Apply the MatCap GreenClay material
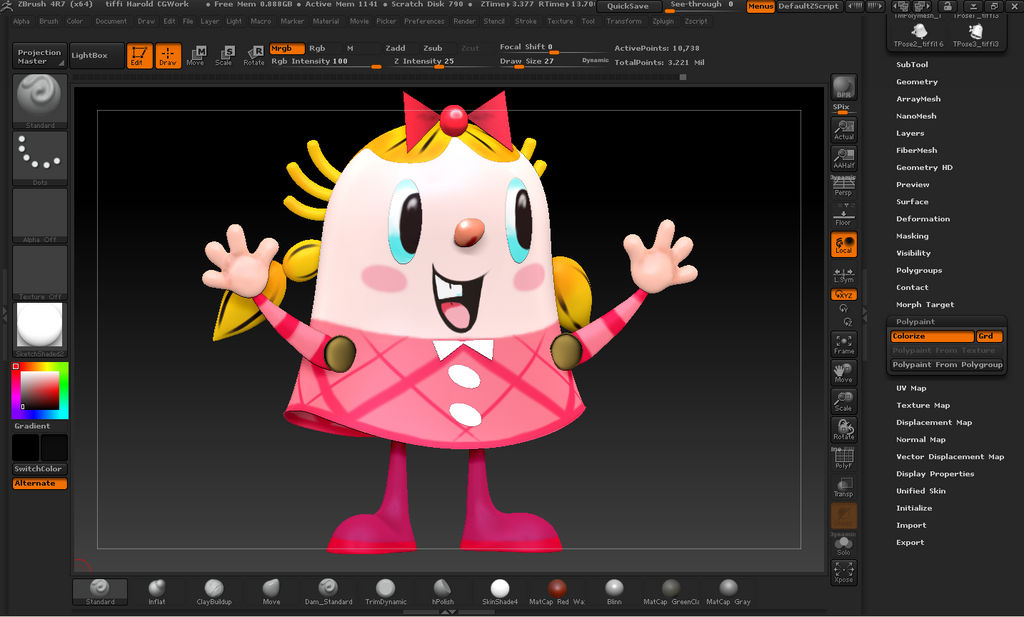 coord(671,592)
